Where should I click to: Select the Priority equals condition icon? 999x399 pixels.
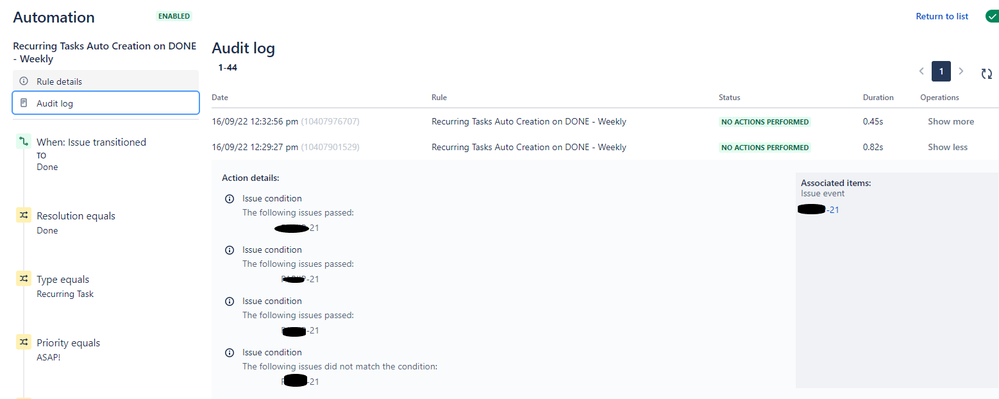pos(24,342)
